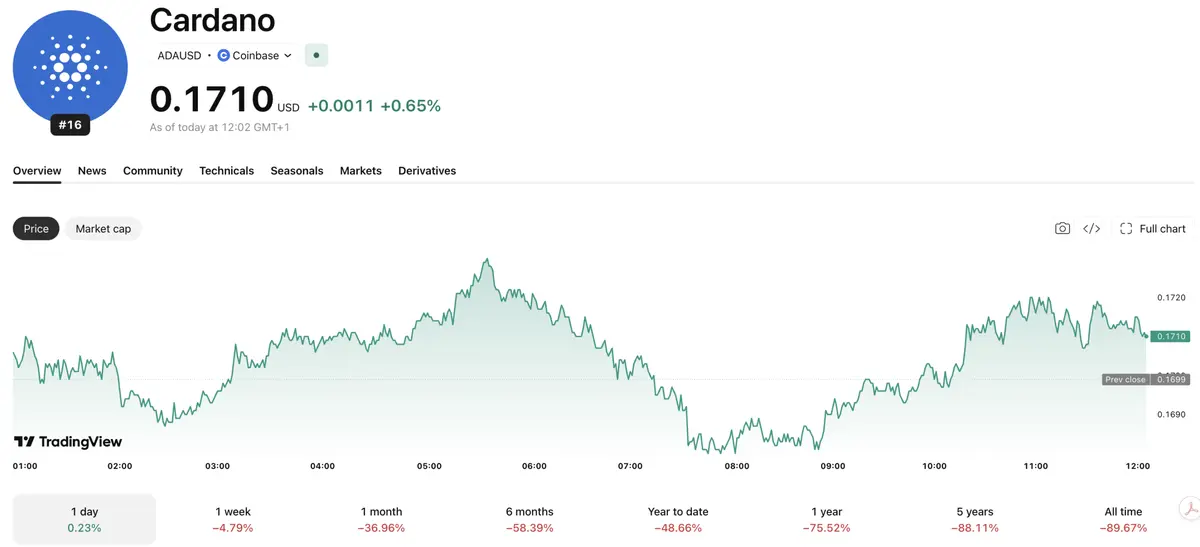Image resolution: width=1200 pixels, height=547 pixels.
Task: Take a chart snapshot with camera icon
Action: click(1062, 229)
